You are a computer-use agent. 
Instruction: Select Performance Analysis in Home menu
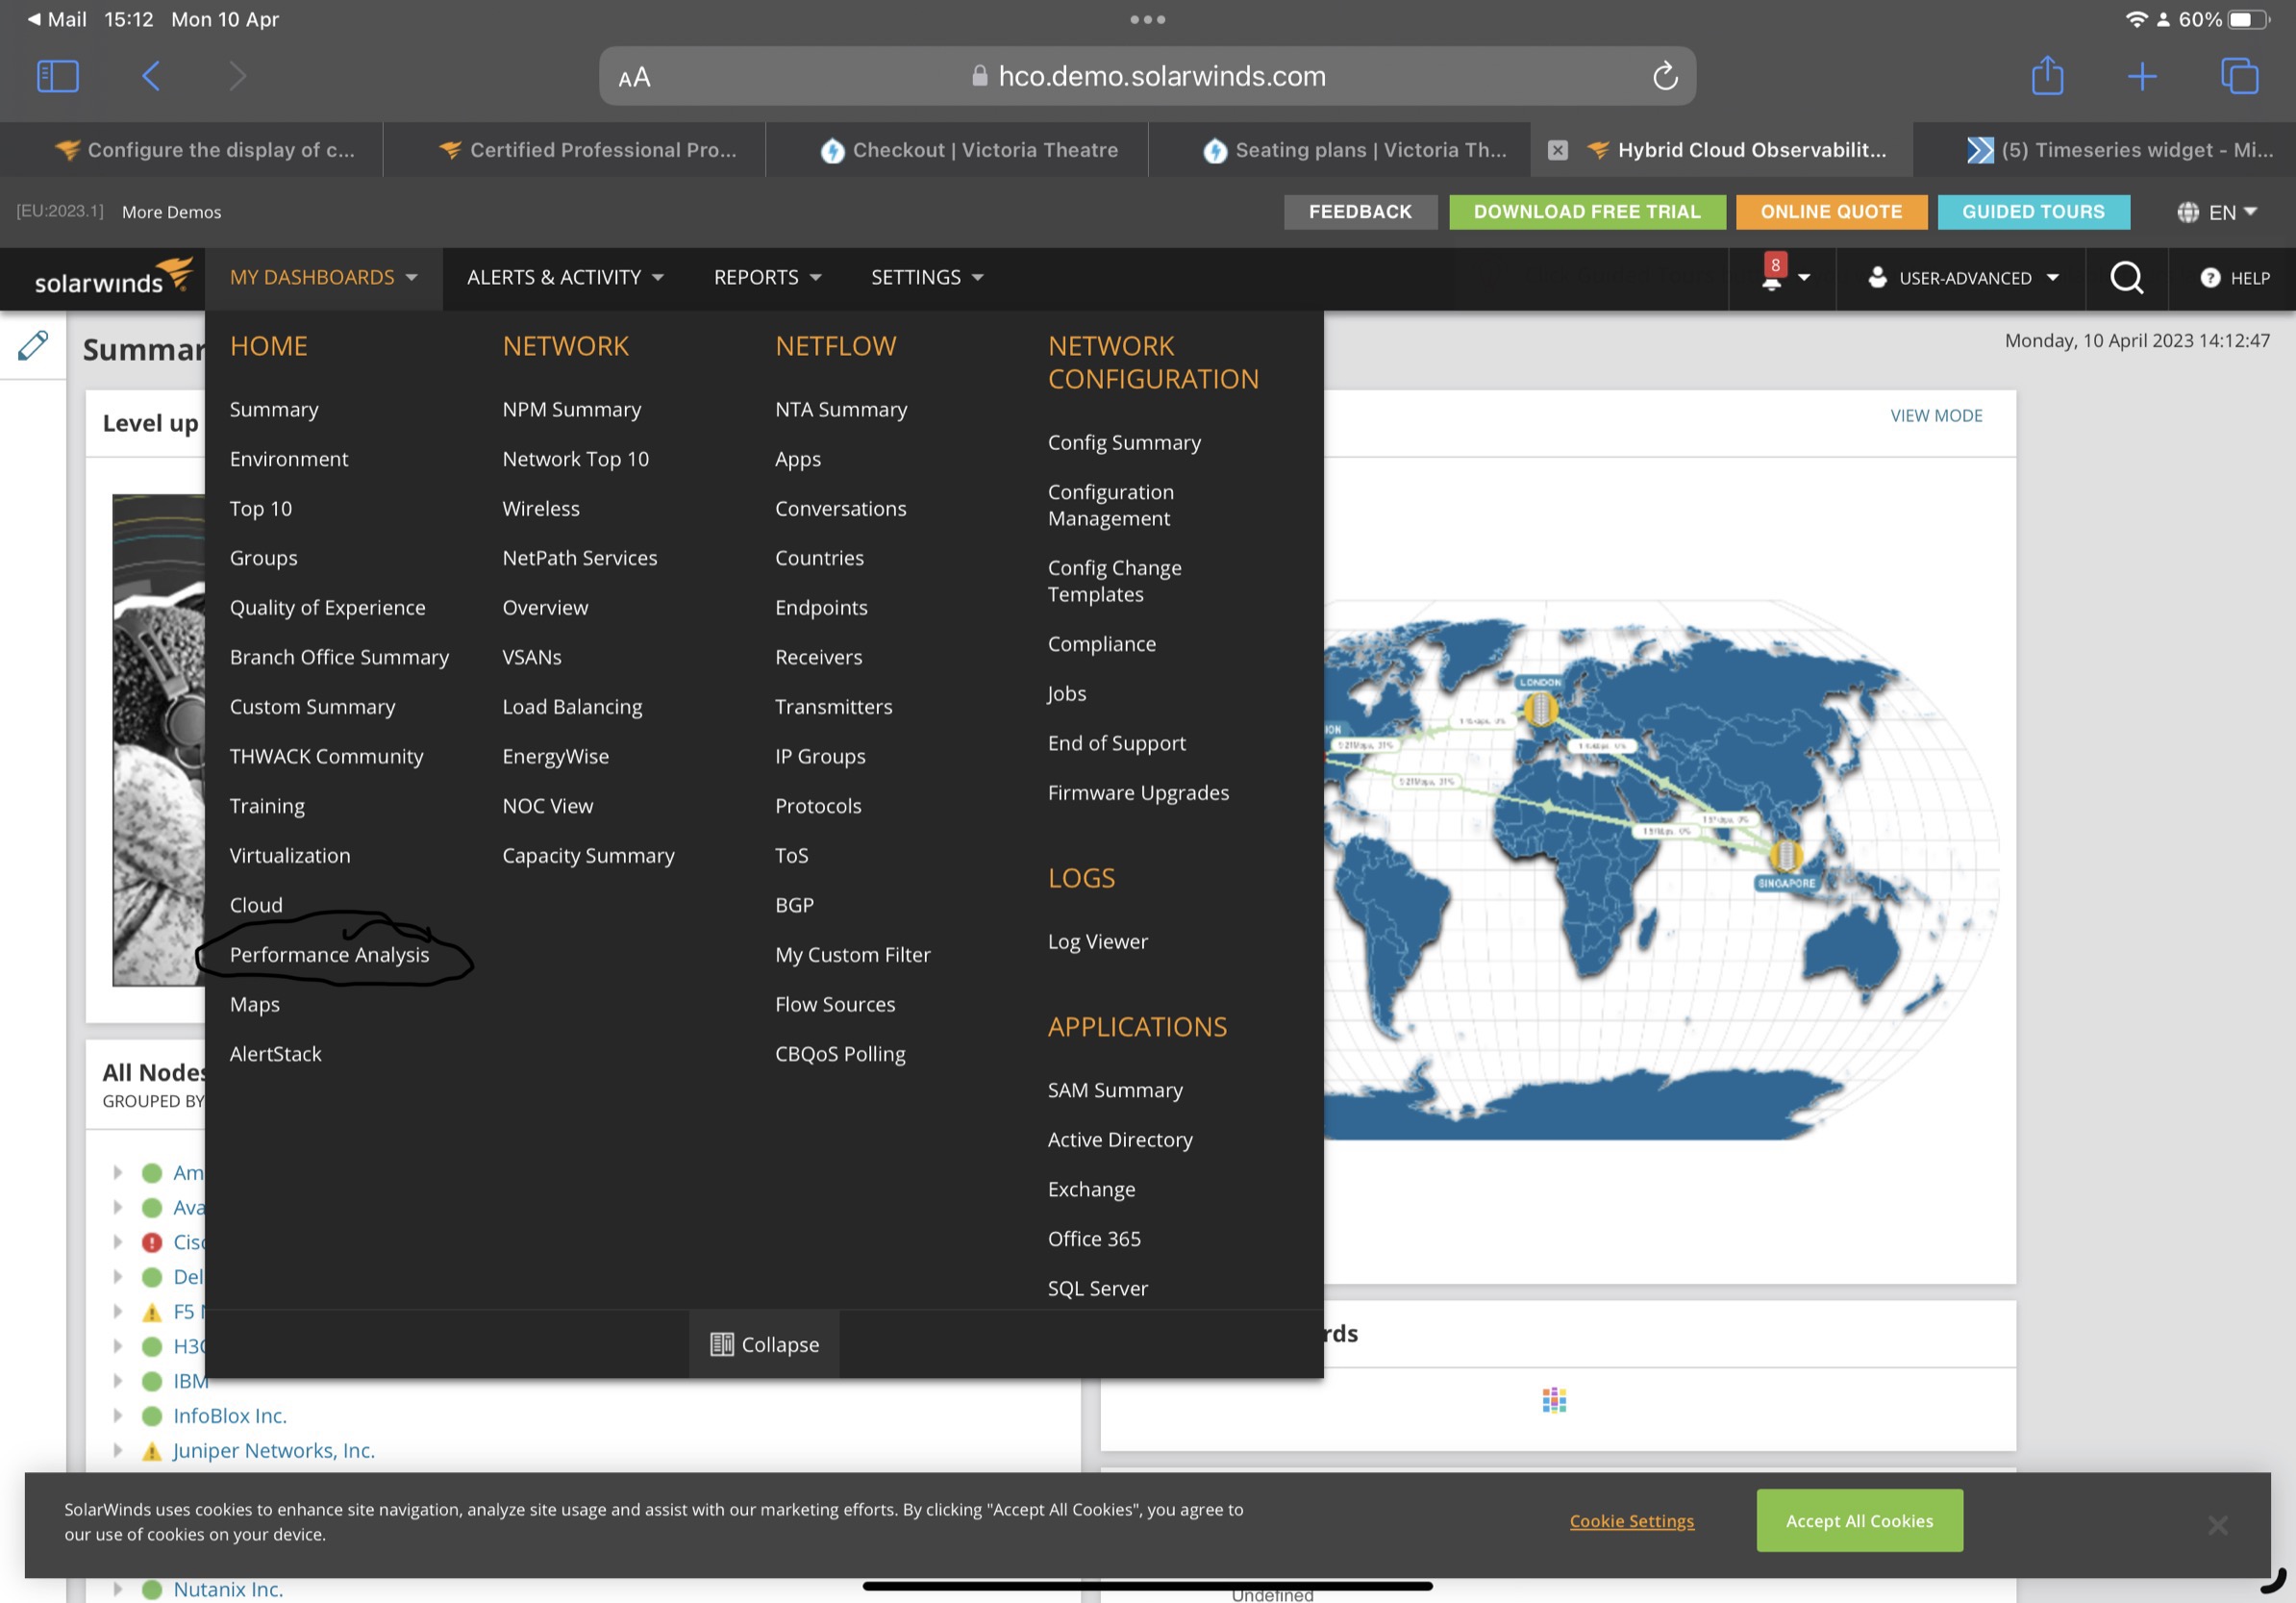[329, 954]
